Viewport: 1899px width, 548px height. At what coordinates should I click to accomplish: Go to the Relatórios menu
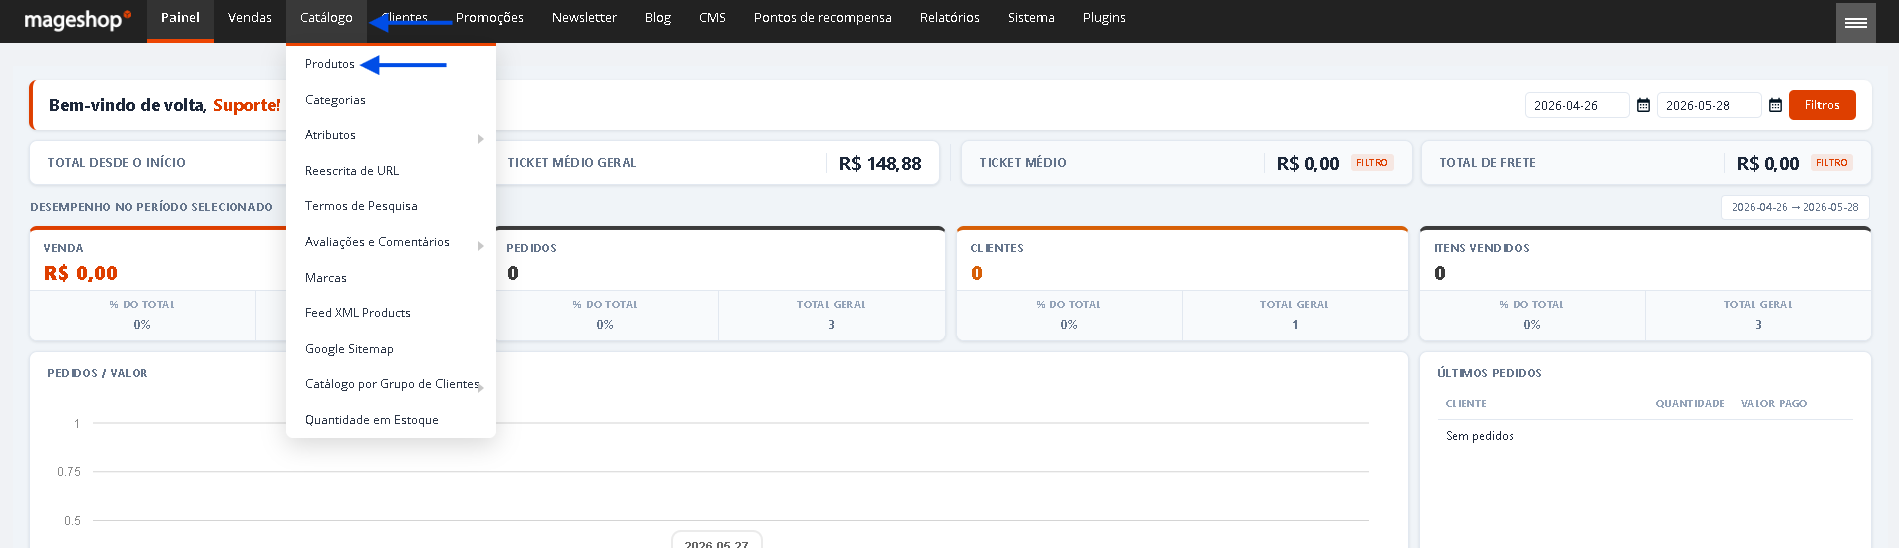tap(950, 18)
